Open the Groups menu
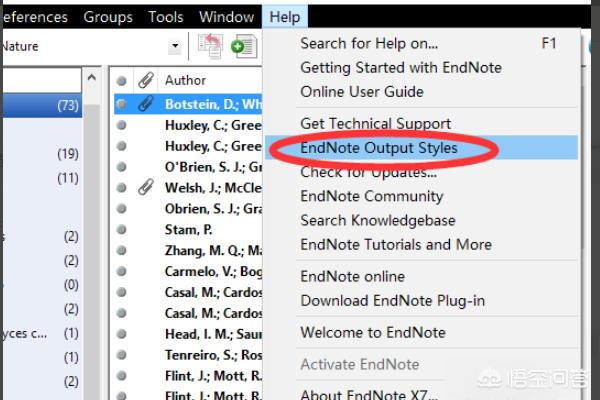Screen dimensions: 600x400 (108, 17)
